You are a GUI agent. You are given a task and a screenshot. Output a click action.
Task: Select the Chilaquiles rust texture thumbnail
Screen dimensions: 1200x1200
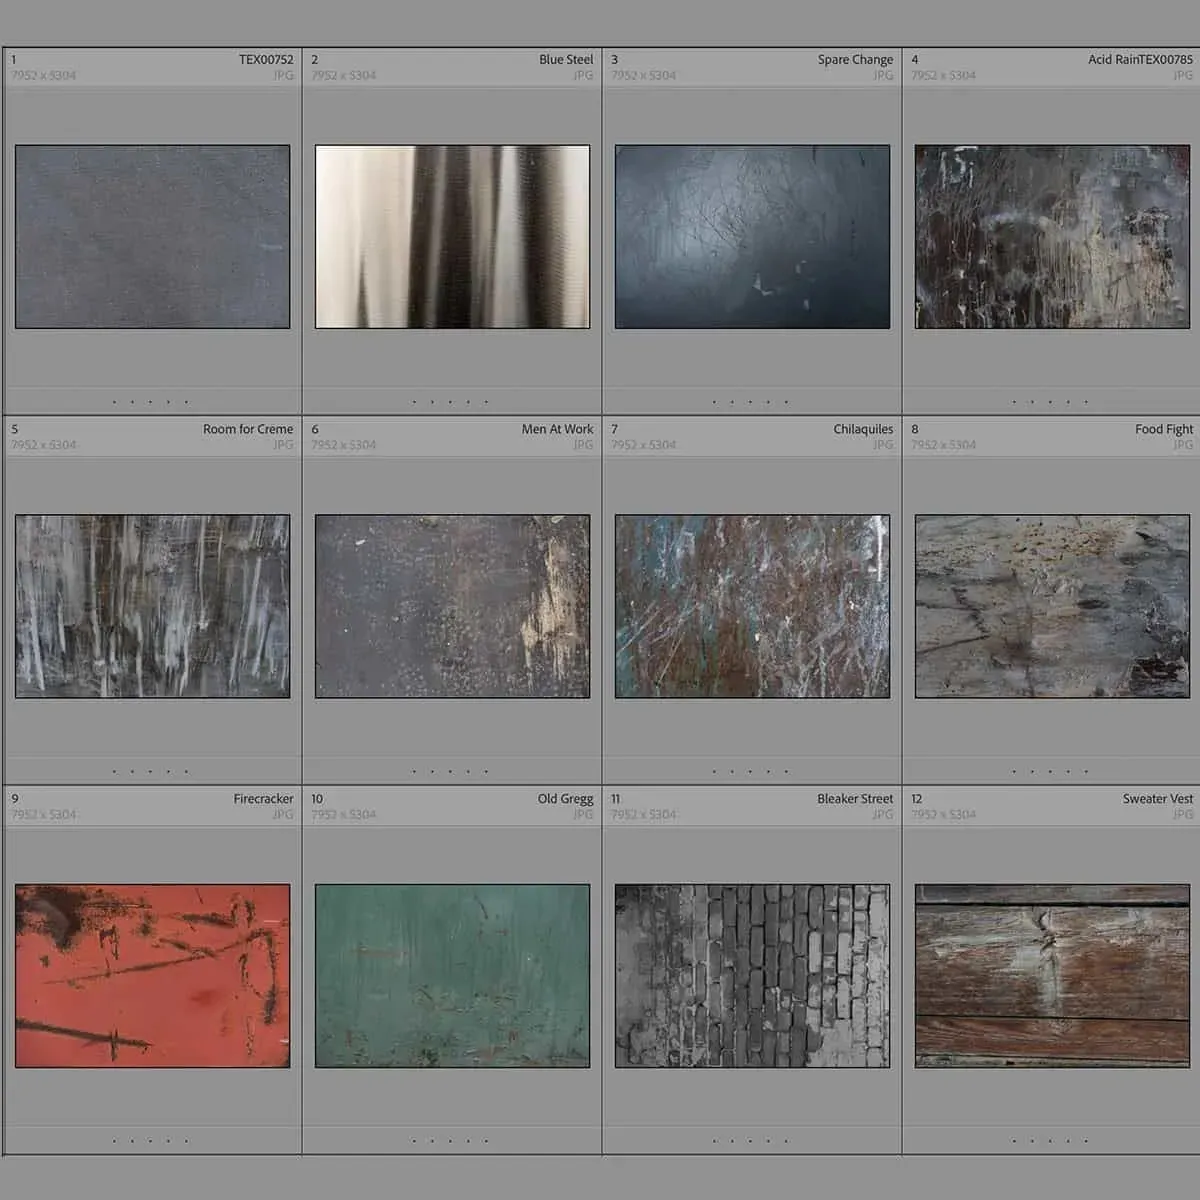click(x=752, y=606)
